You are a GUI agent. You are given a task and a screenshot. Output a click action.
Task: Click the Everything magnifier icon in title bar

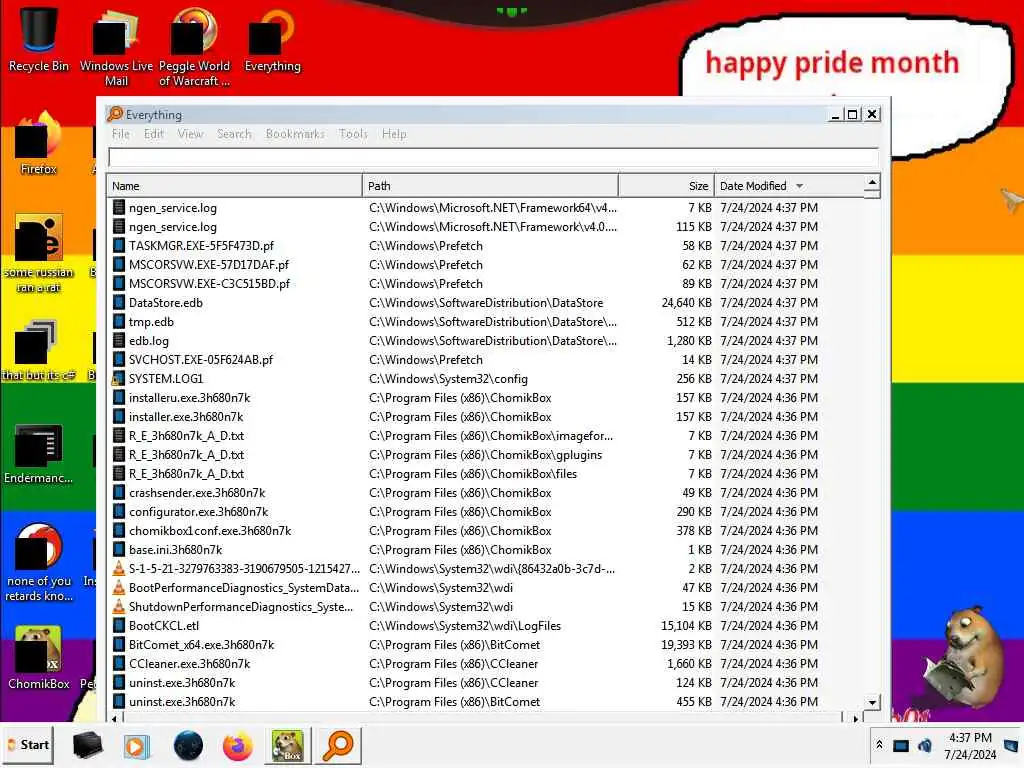tap(115, 114)
